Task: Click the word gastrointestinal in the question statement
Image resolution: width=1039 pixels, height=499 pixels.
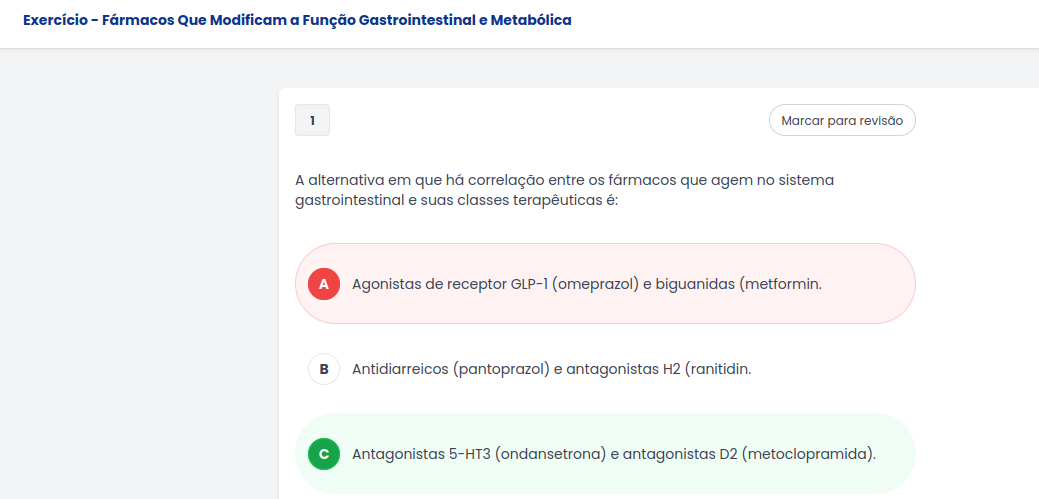Action: click(x=353, y=200)
